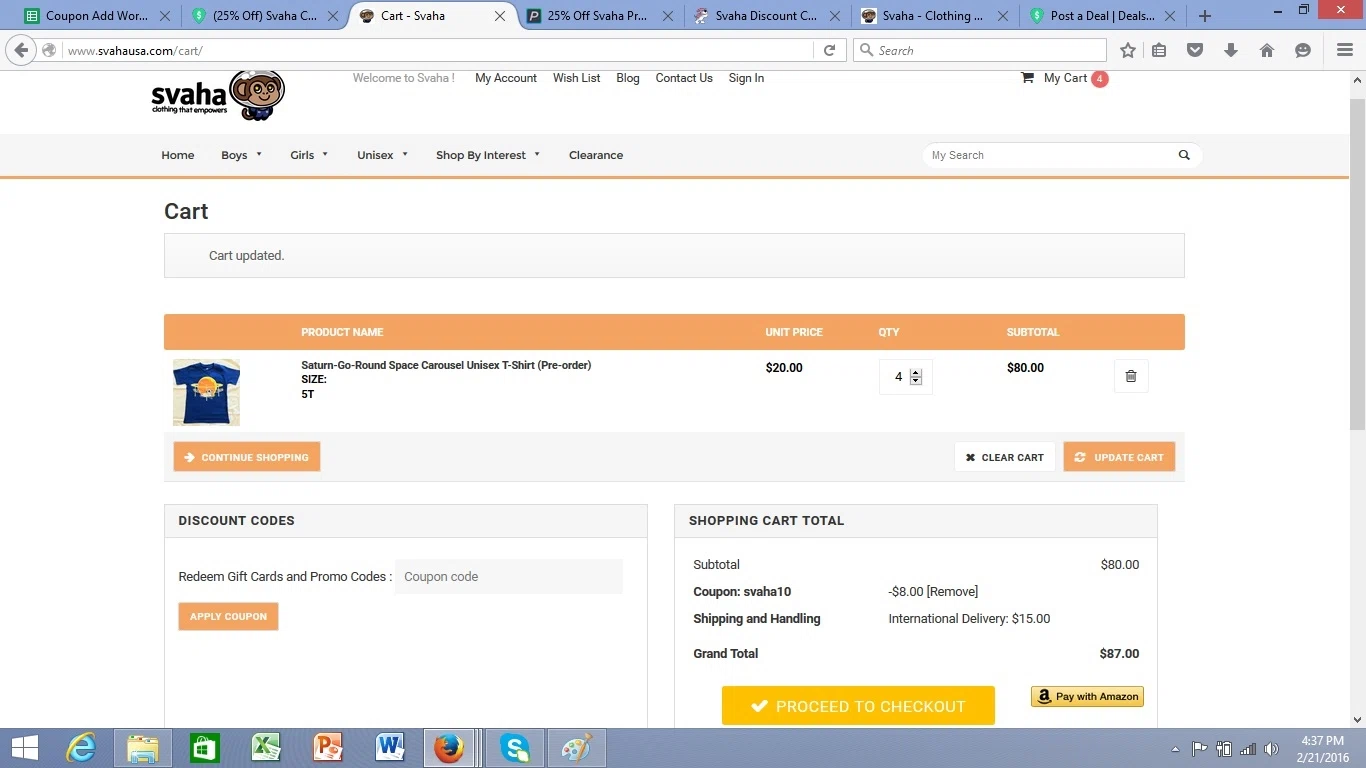Switch to Svaha Discount C... tab
Screen dimensions: 1366x768
pos(767,16)
